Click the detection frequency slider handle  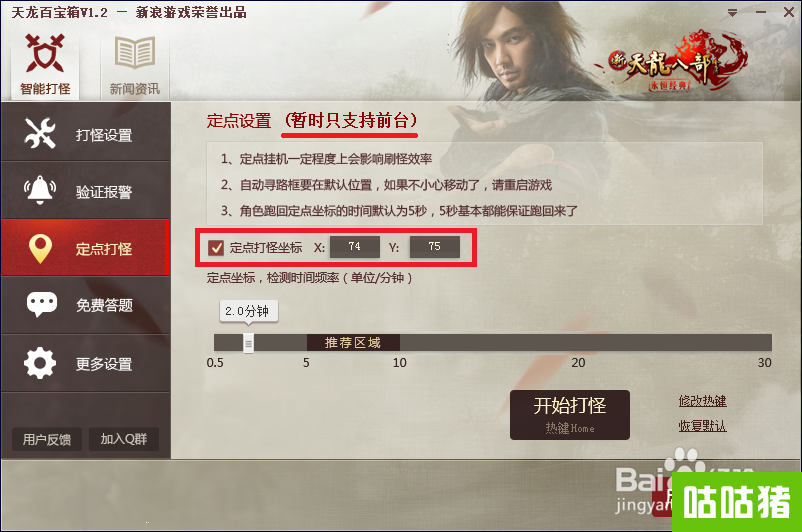coord(249,343)
